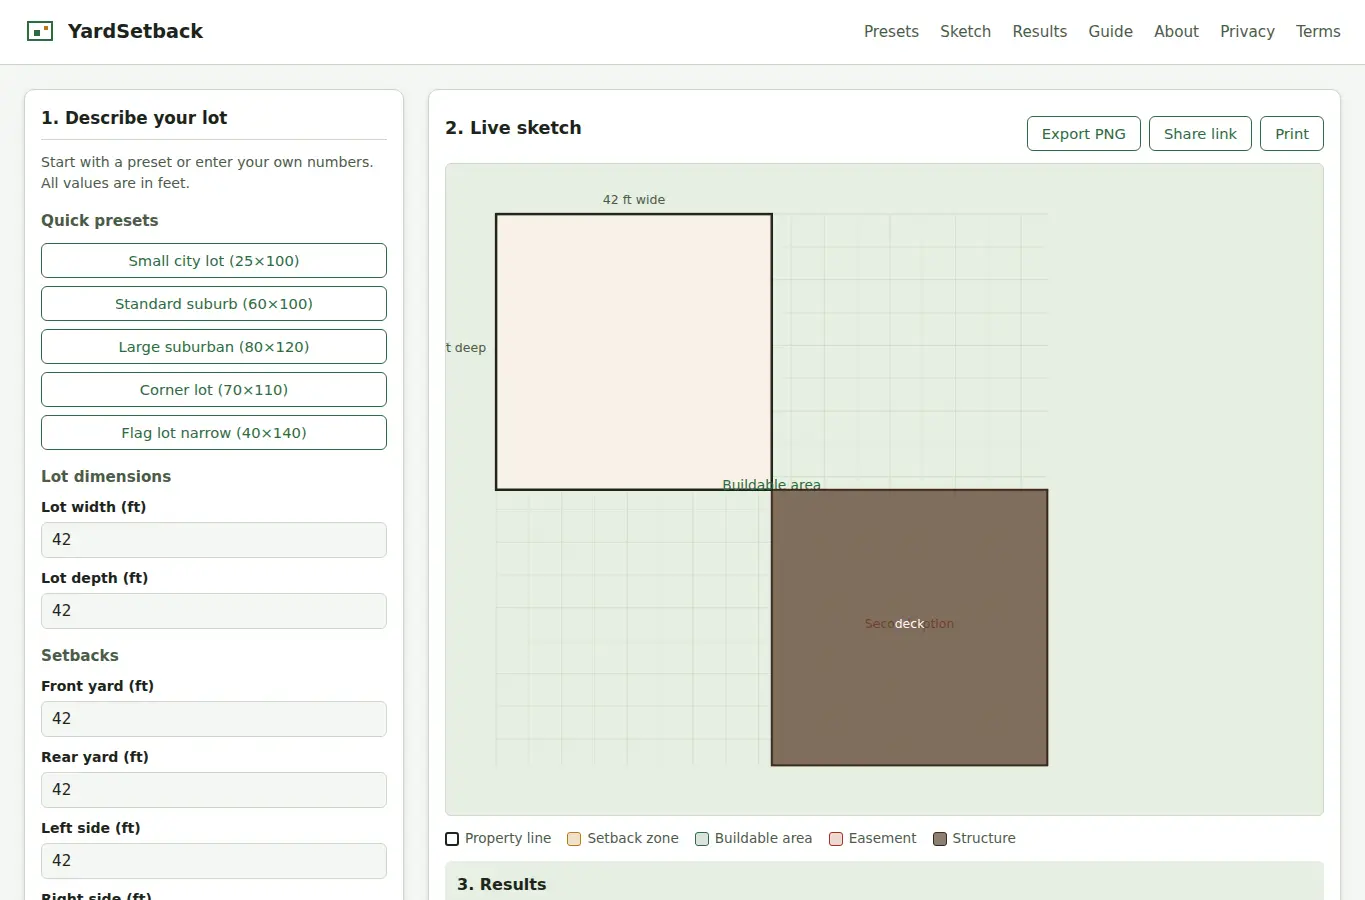
Task: Open the Guide nav item
Action: [x=1110, y=31]
